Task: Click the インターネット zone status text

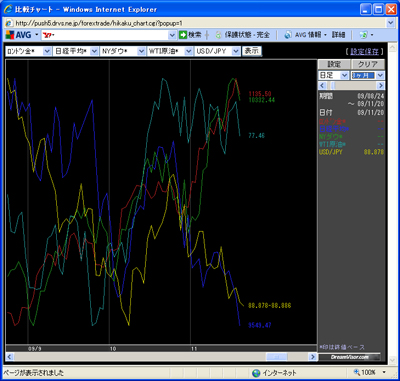Action: [x=279, y=373]
